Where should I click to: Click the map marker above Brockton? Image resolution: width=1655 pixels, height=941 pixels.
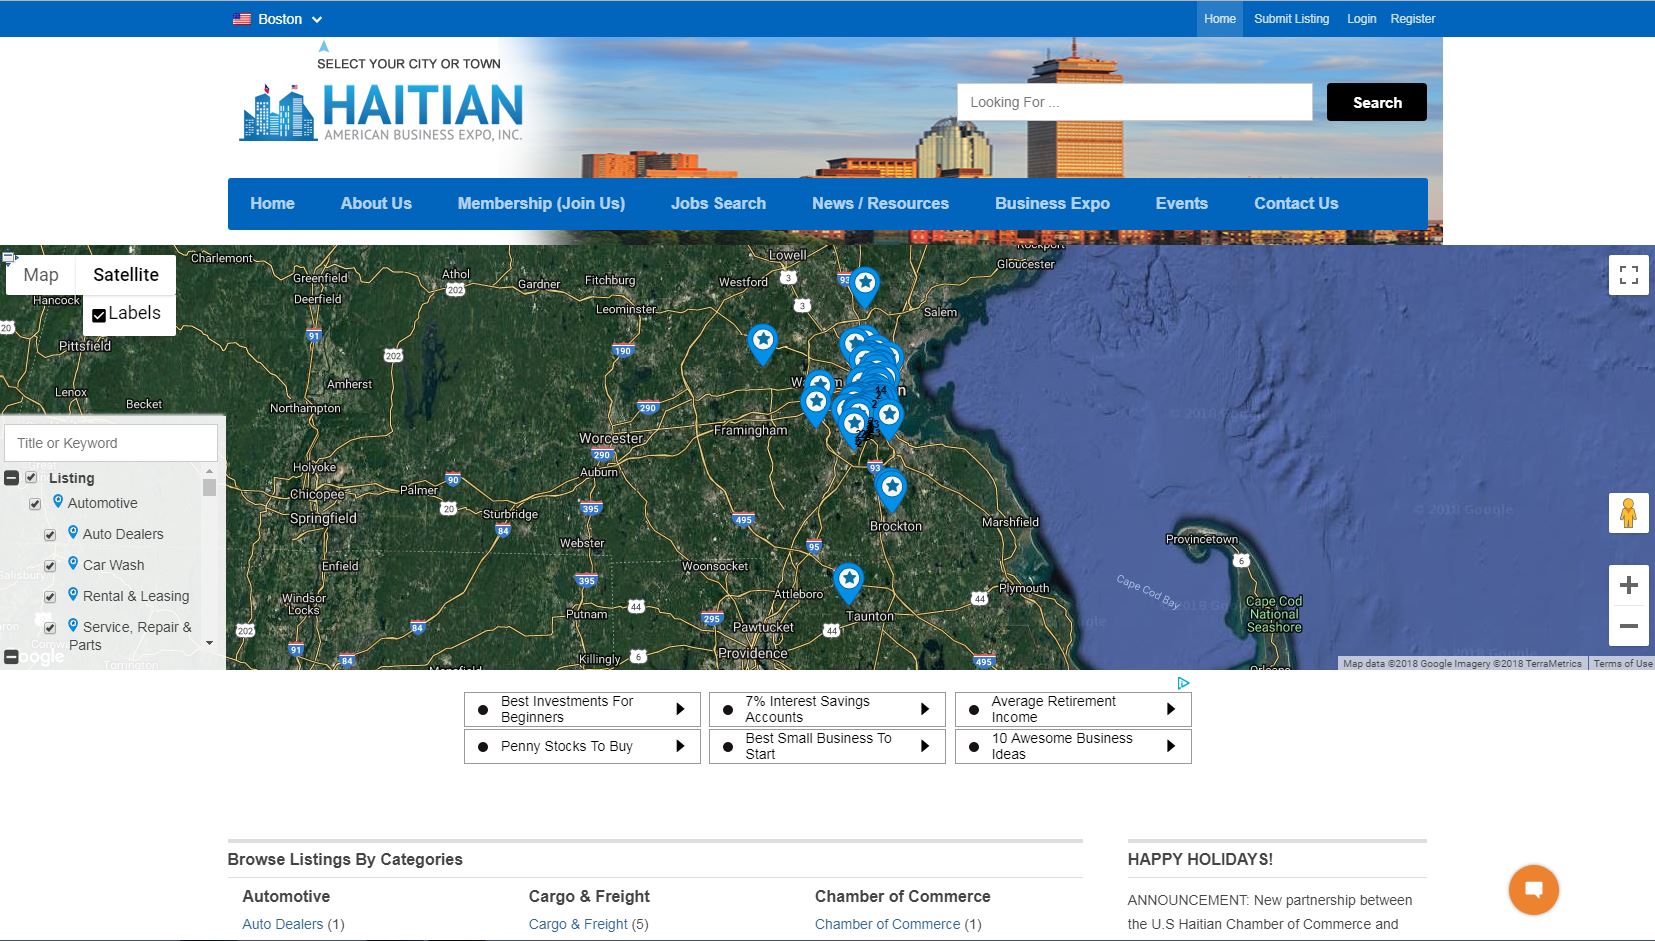891,490
